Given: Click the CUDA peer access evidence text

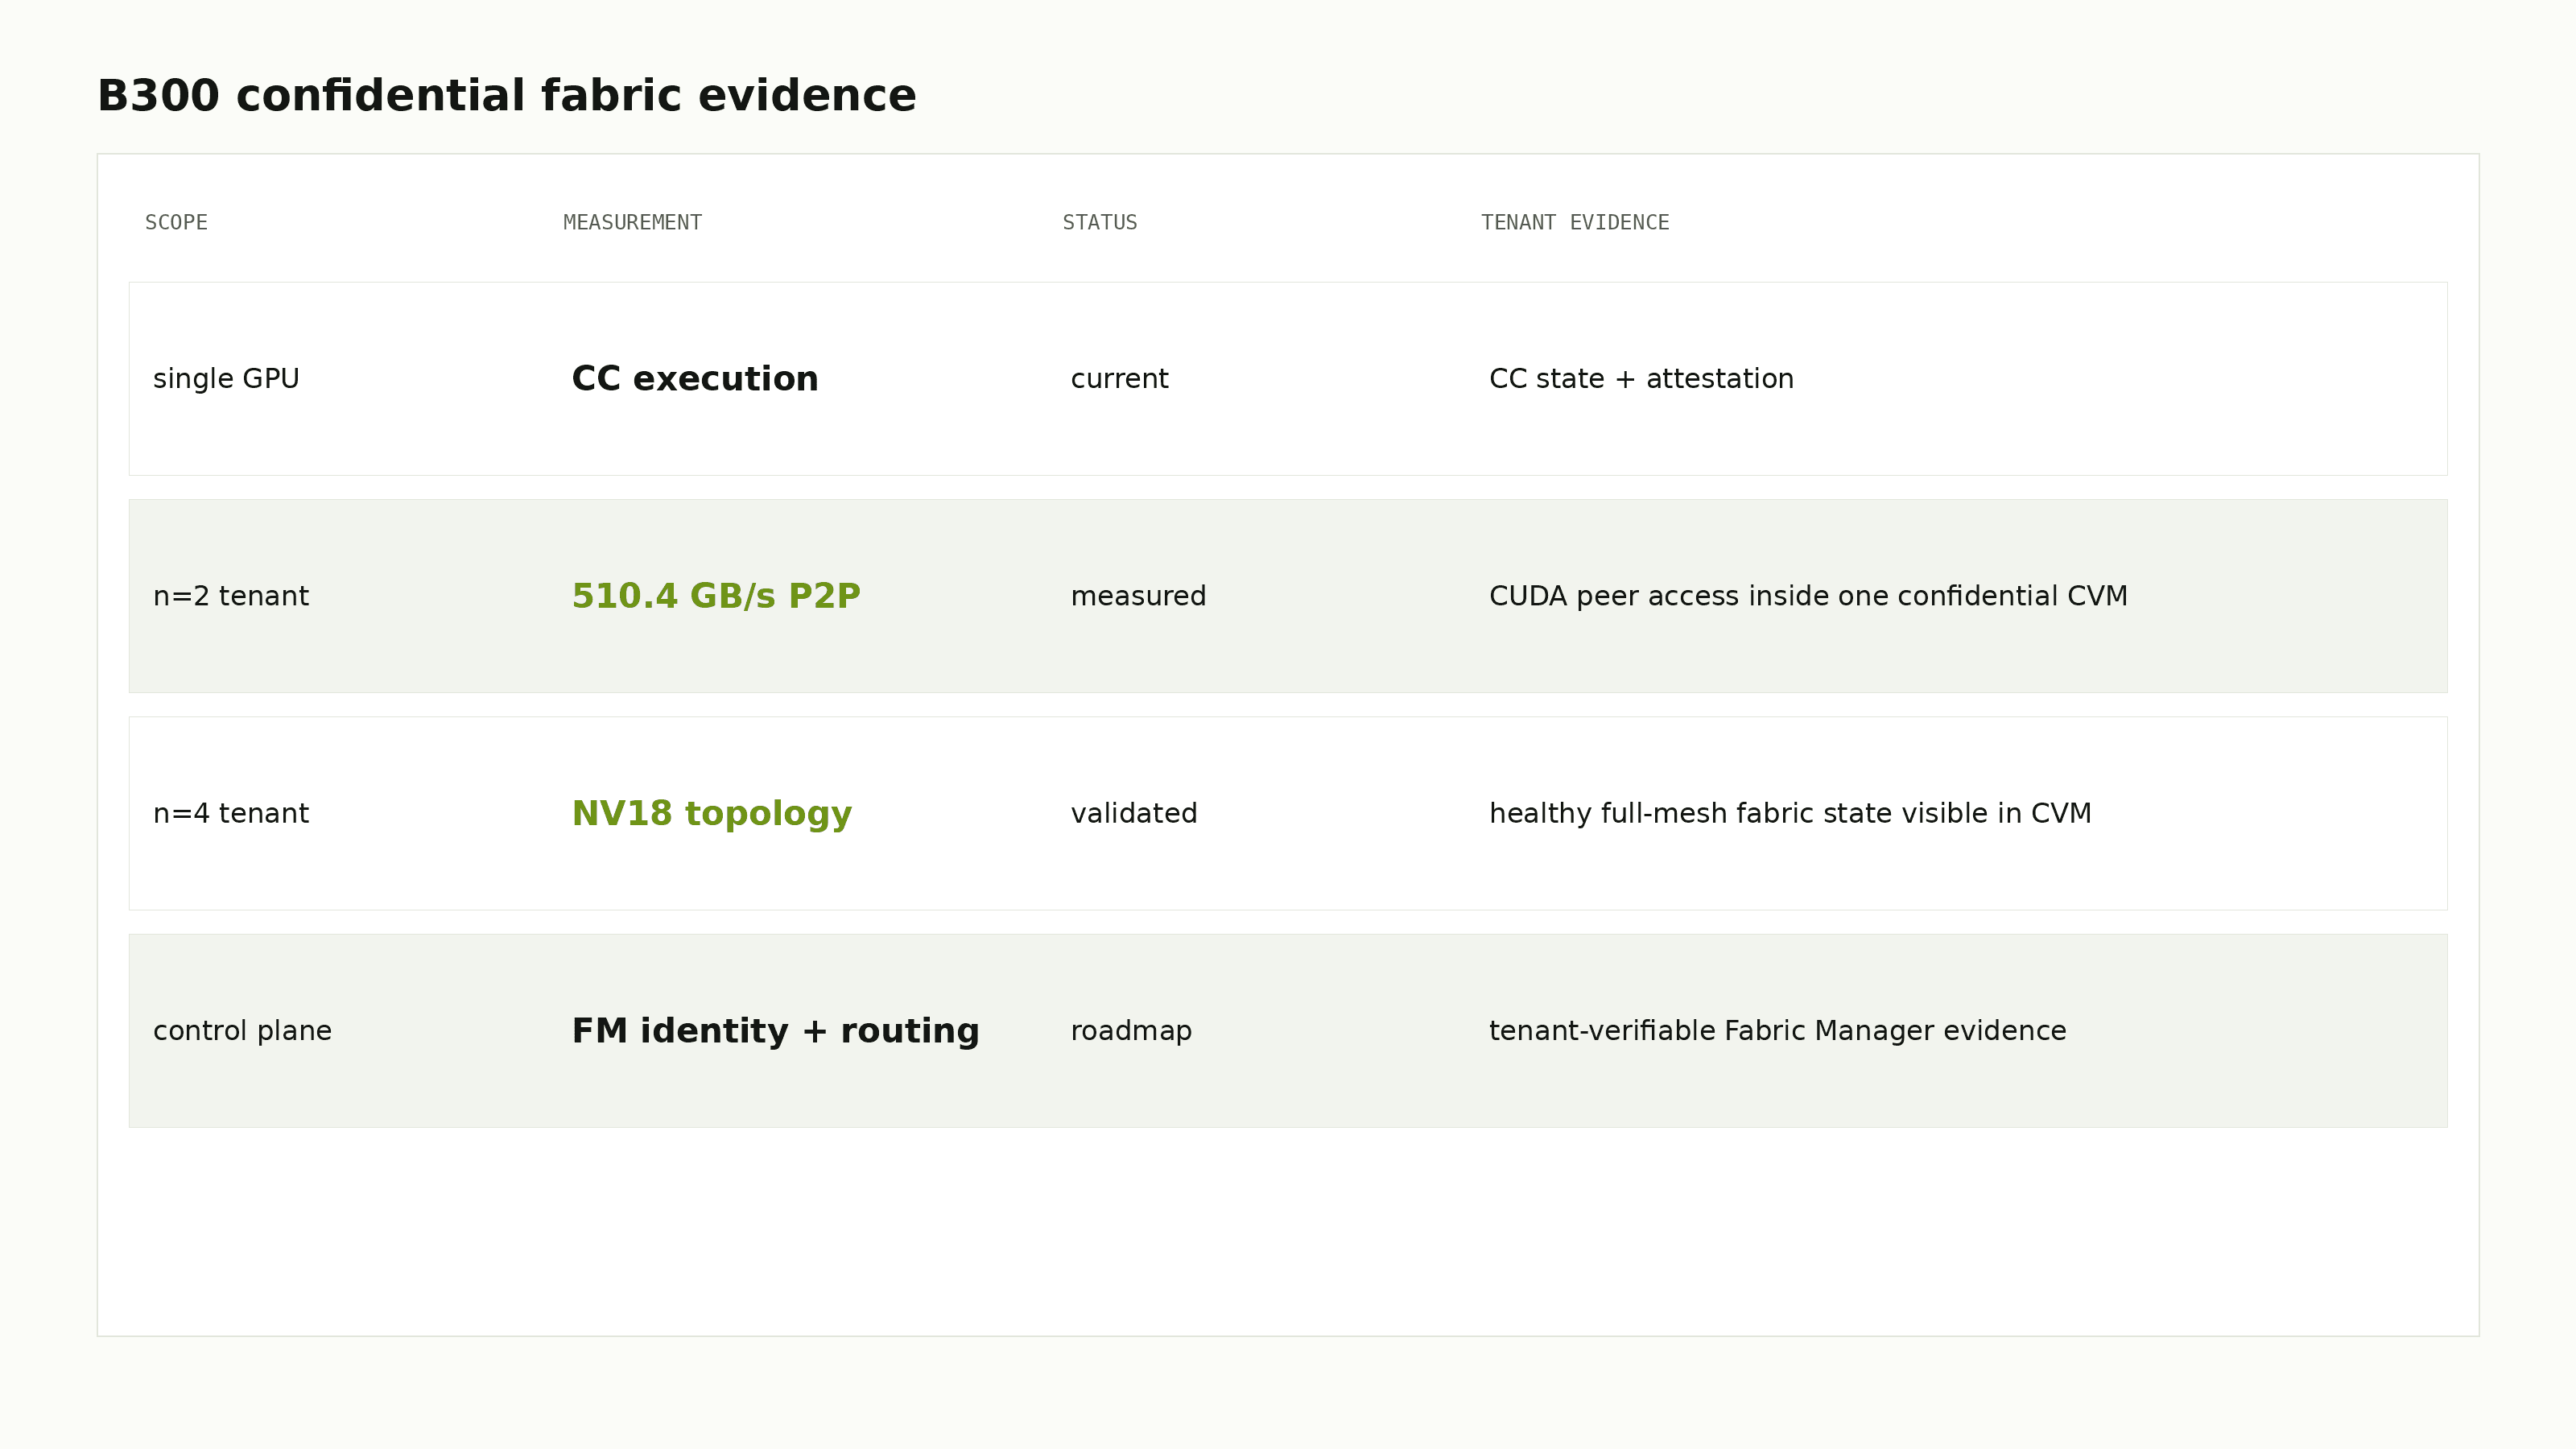Looking at the screenshot, I should pos(1808,596).
